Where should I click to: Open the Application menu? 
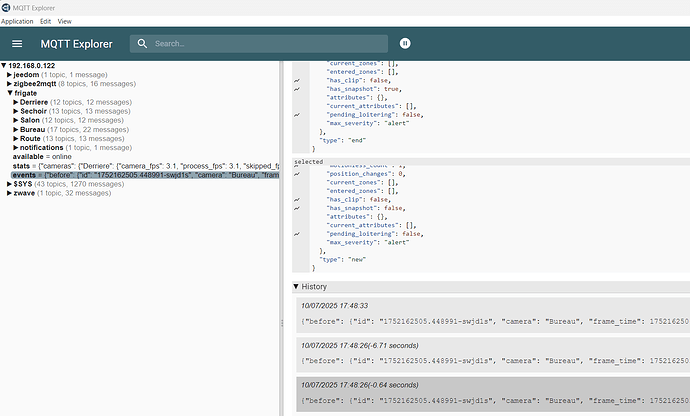[x=17, y=21]
